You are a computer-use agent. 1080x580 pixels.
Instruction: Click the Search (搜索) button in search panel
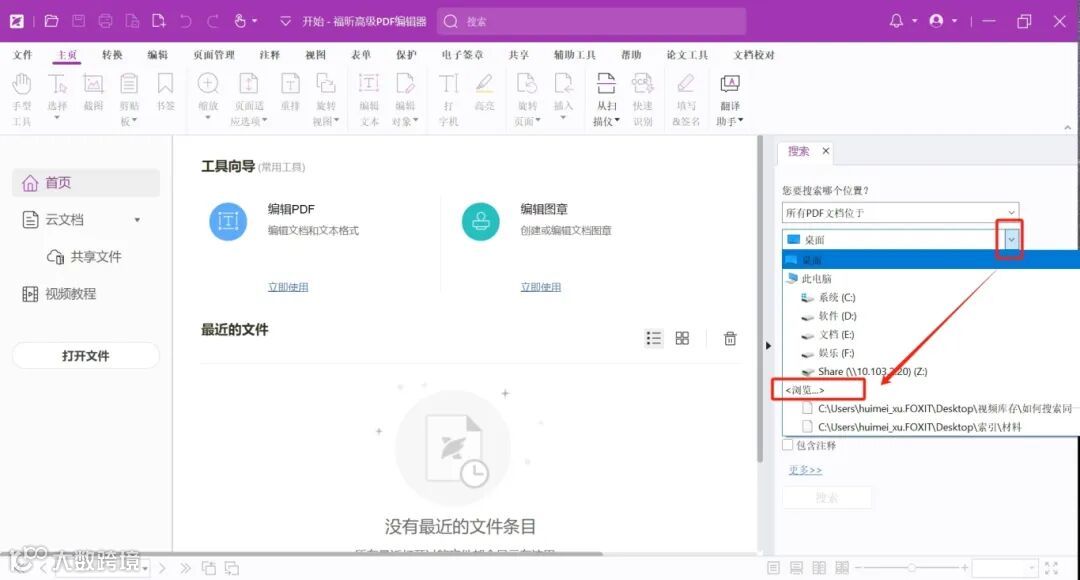click(x=827, y=497)
